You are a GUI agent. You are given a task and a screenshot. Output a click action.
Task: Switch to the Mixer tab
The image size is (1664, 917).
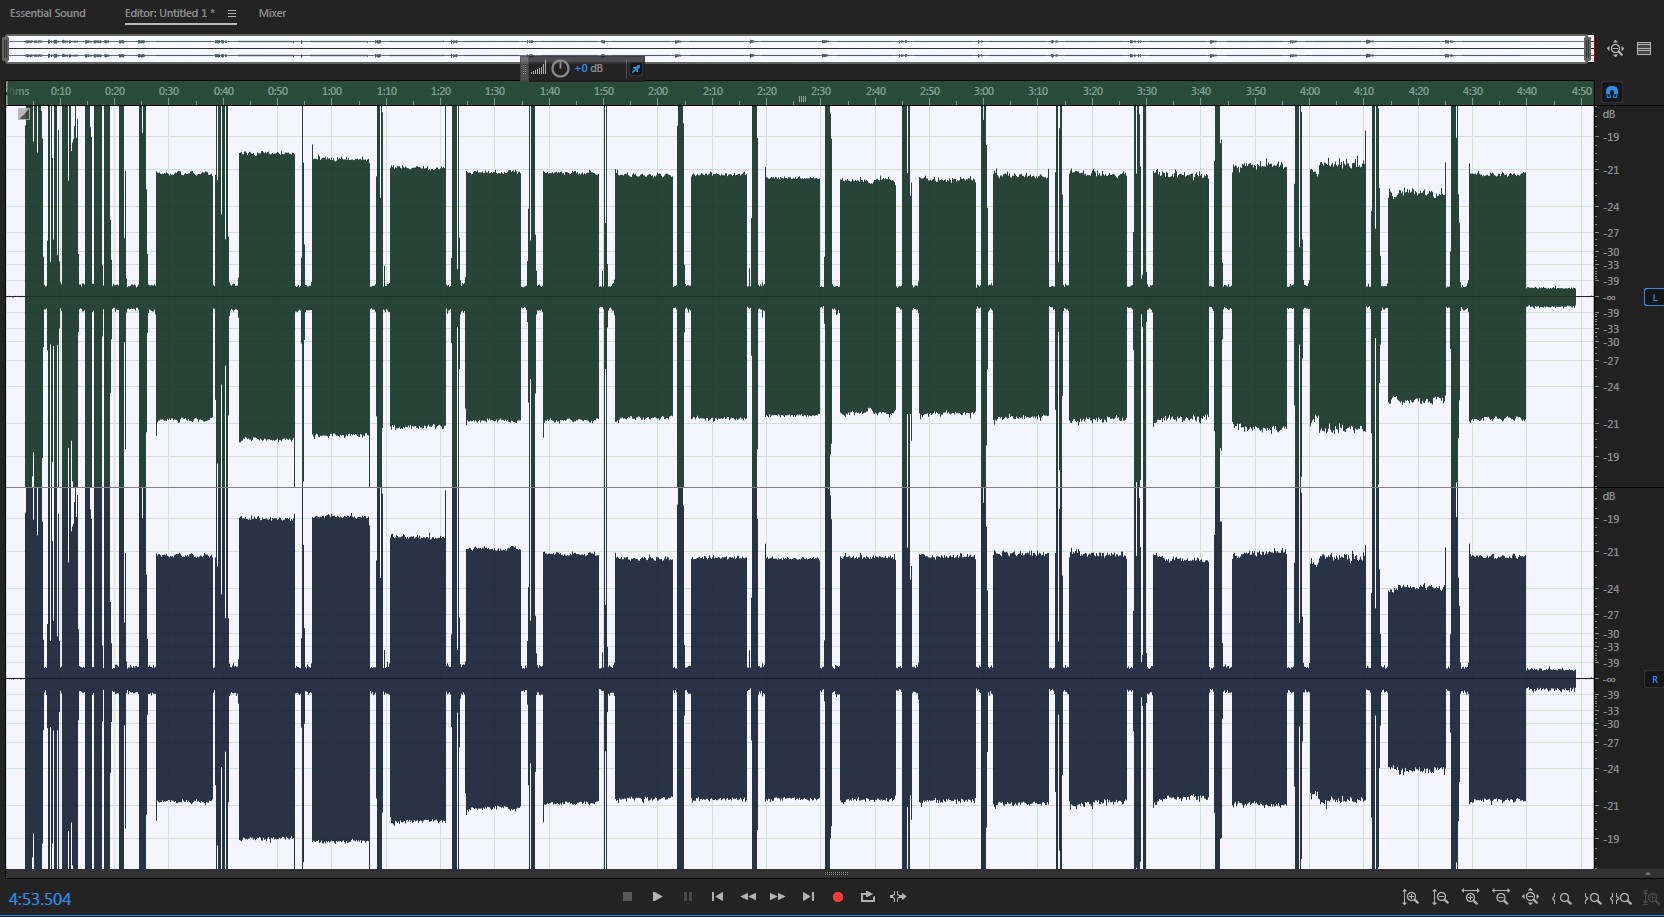pyautogui.click(x=272, y=13)
